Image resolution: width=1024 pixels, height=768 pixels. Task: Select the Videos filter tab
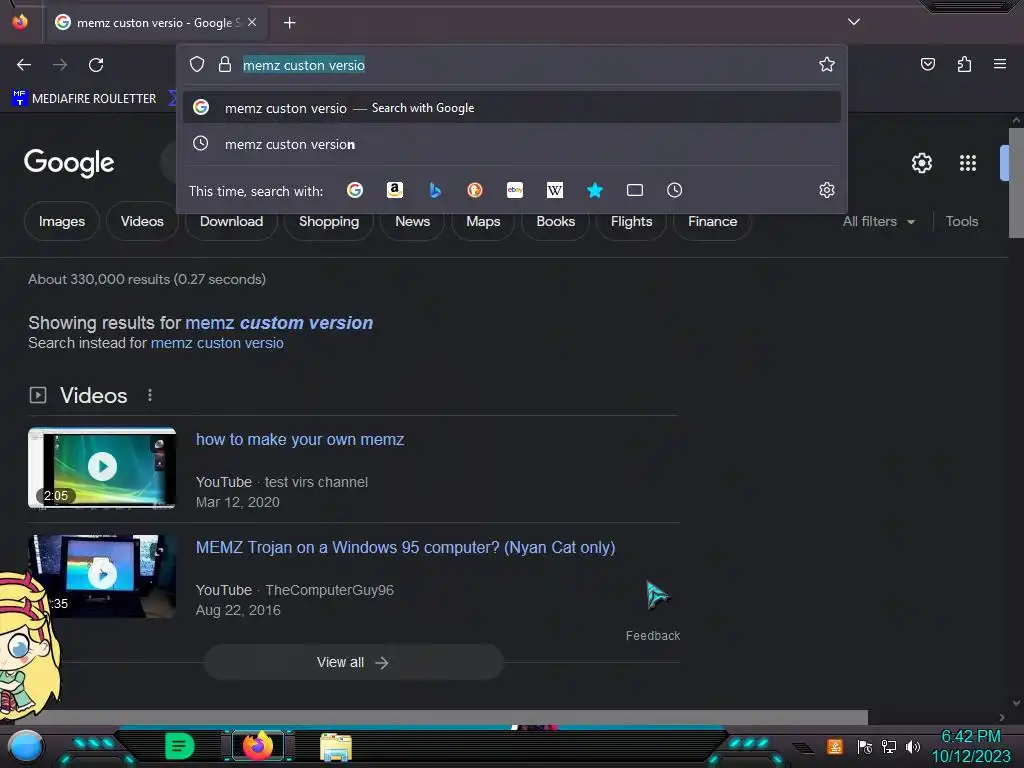click(142, 221)
